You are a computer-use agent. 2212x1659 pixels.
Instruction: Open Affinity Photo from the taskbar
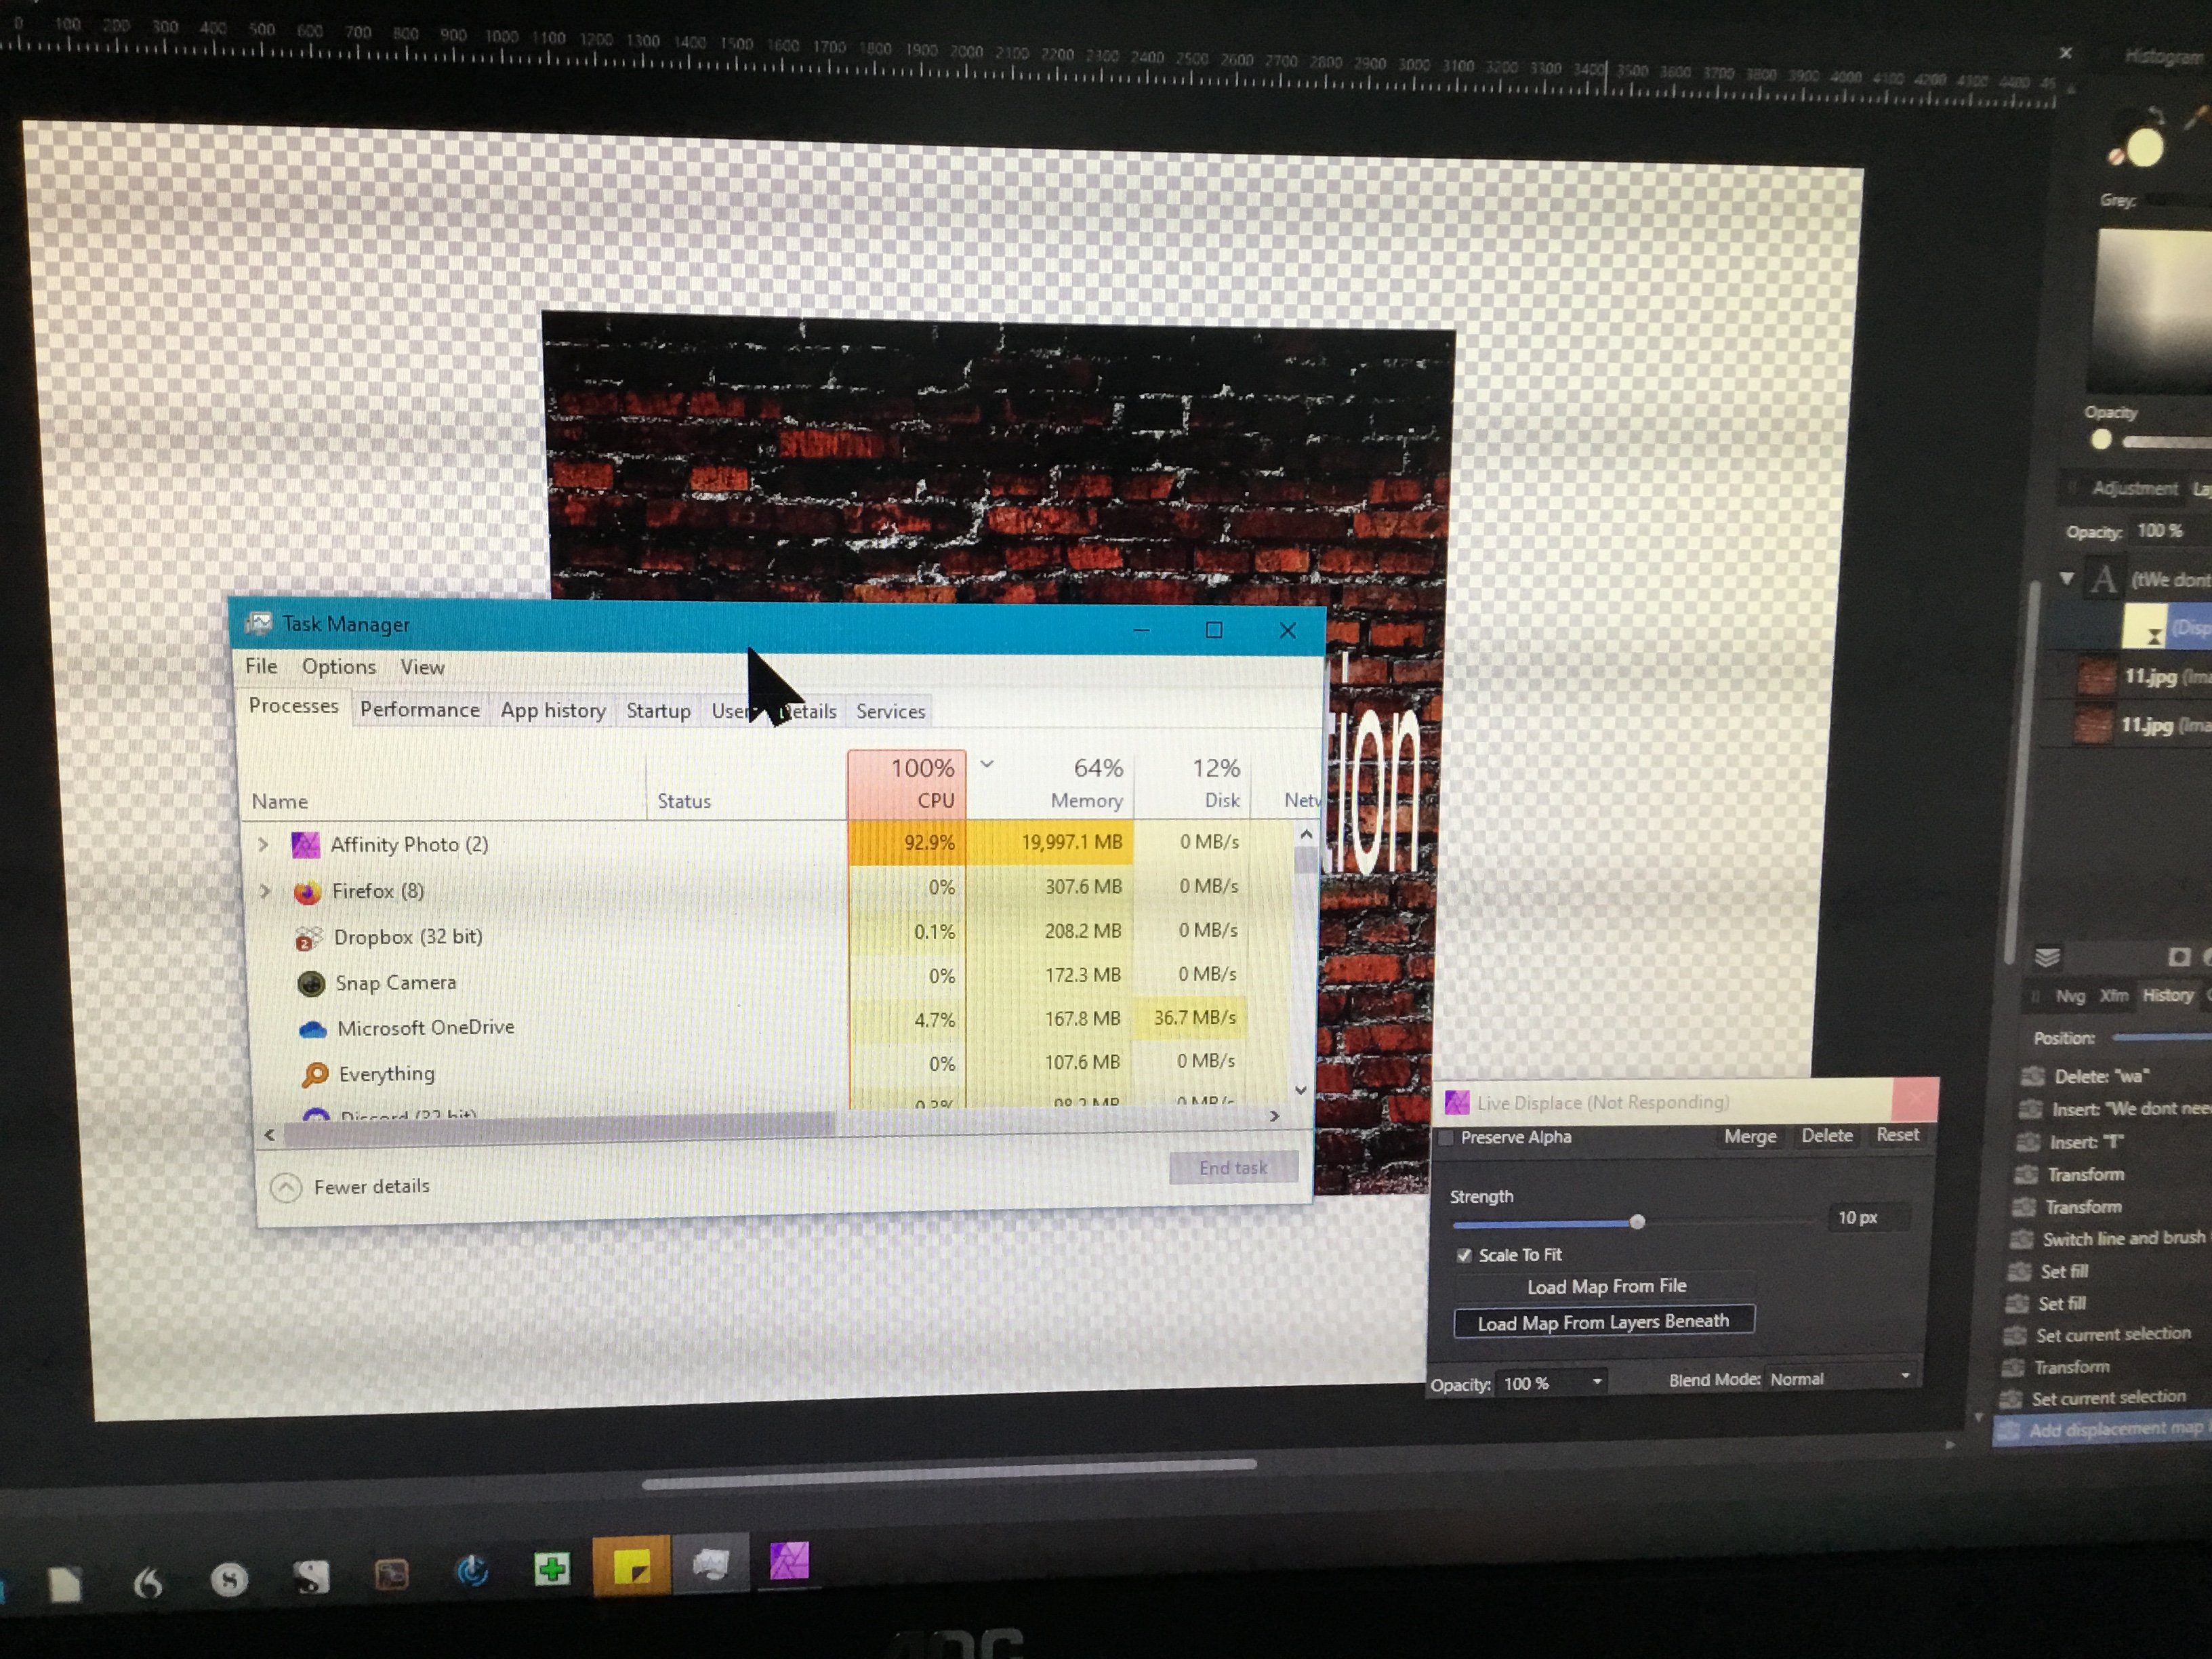[789, 1561]
